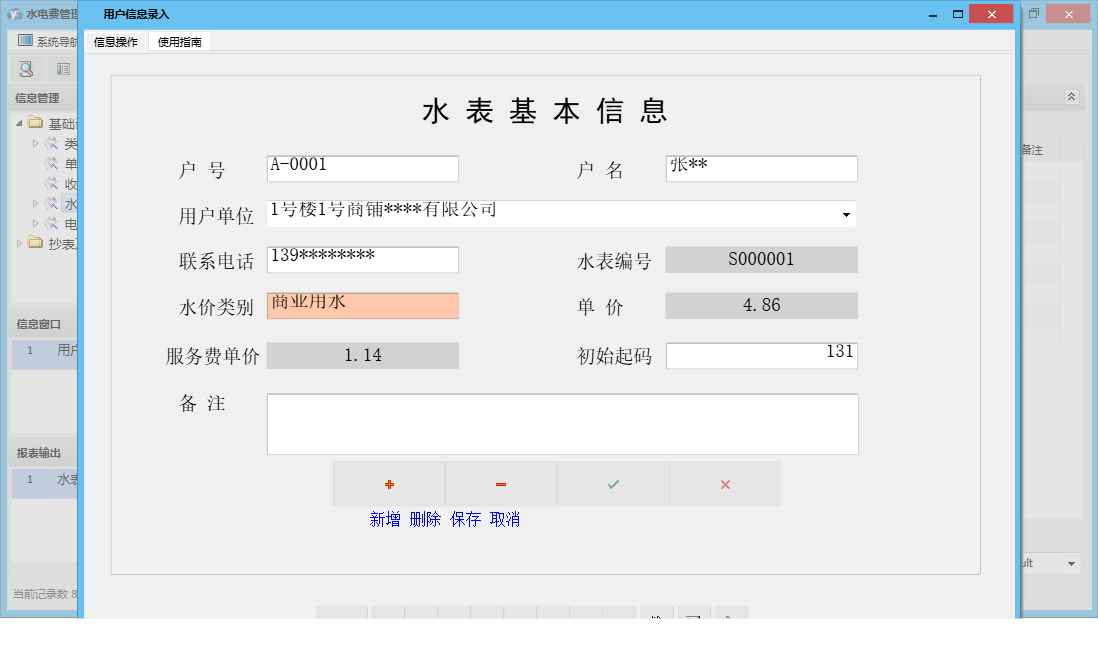Click the highlighted 商业用水 water price field
This screenshot has width=1098, height=655.
coord(362,305)
